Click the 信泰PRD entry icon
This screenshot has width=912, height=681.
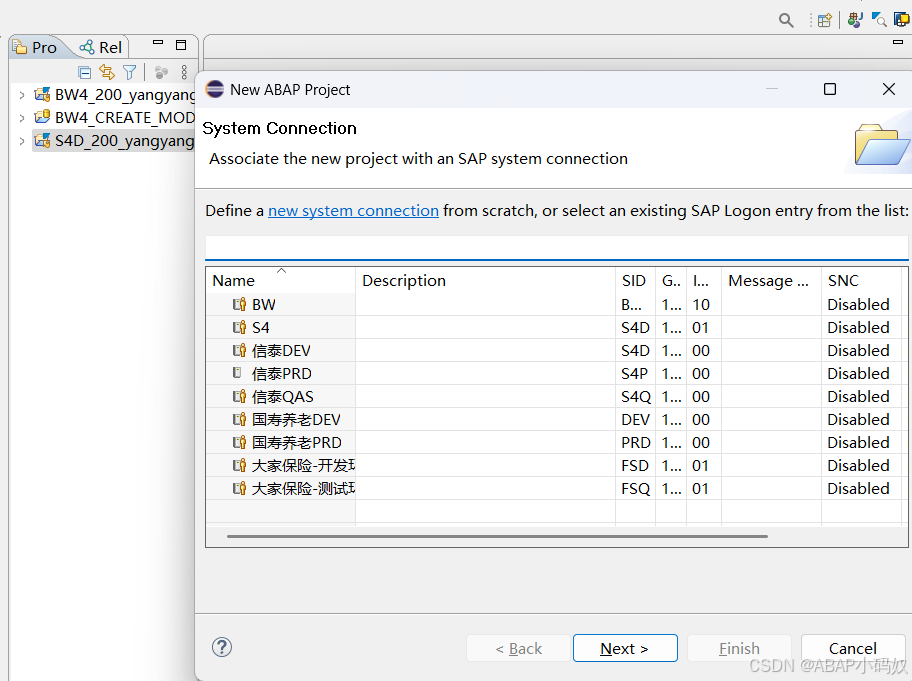coord(237,373)
